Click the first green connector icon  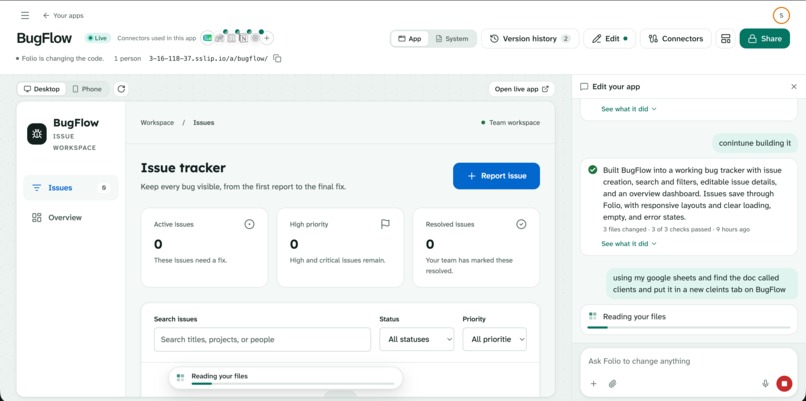tap(207, 38)
